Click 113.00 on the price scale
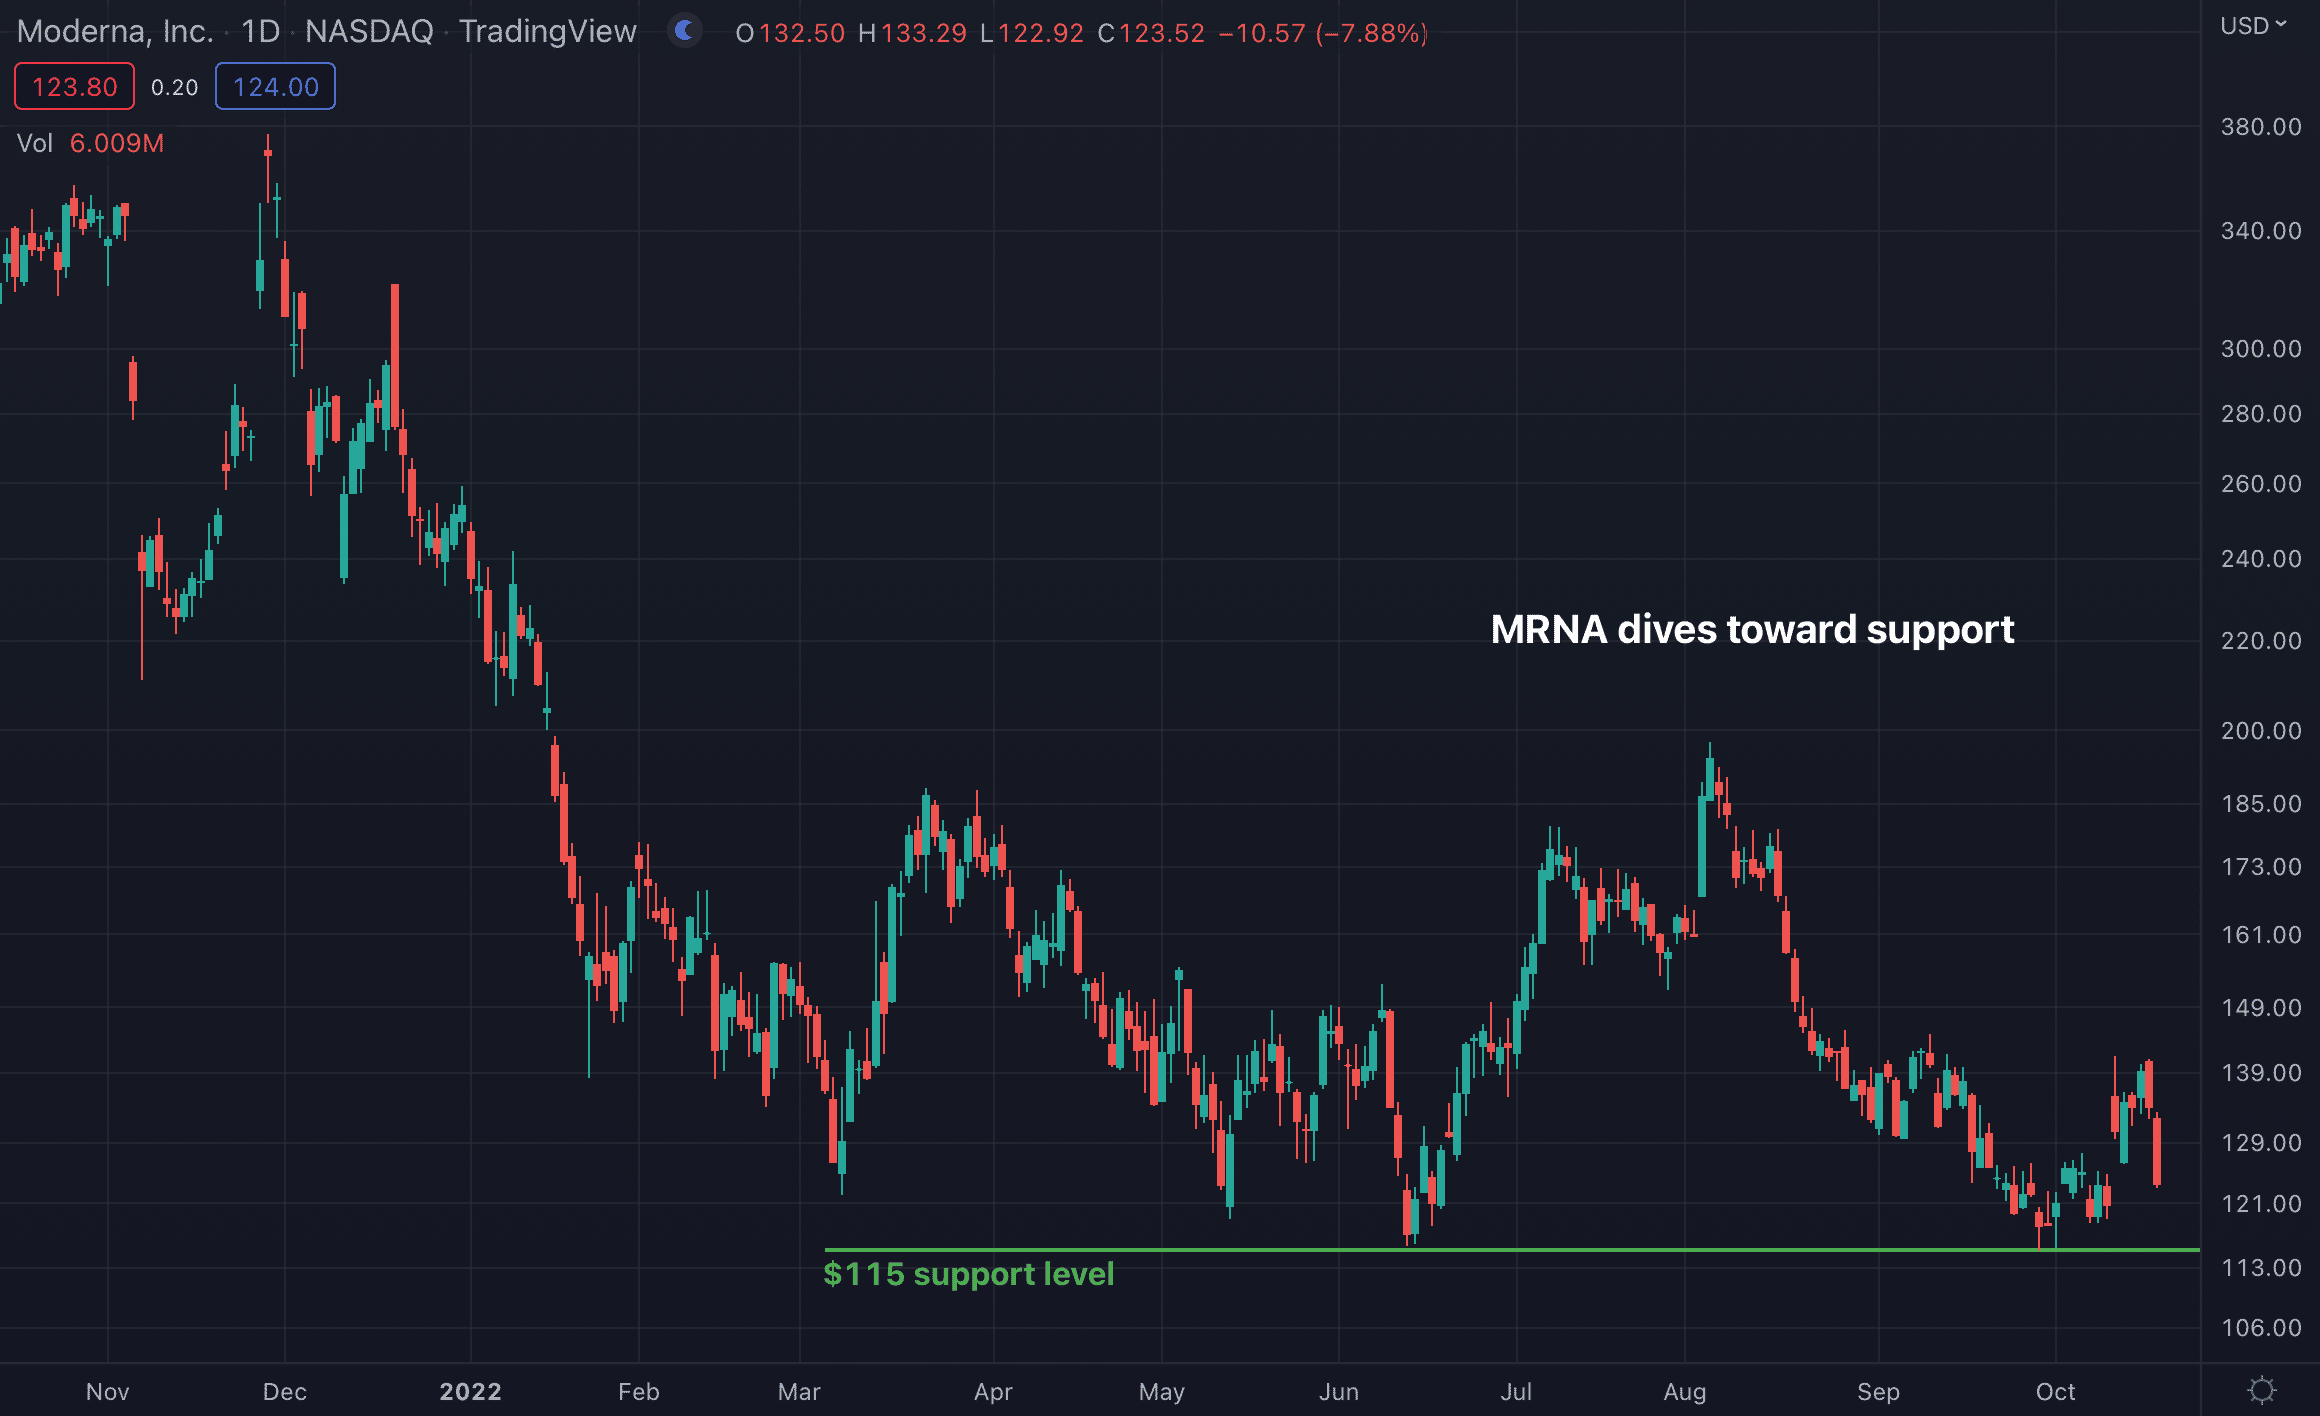 click(x=2260, y=1268)
